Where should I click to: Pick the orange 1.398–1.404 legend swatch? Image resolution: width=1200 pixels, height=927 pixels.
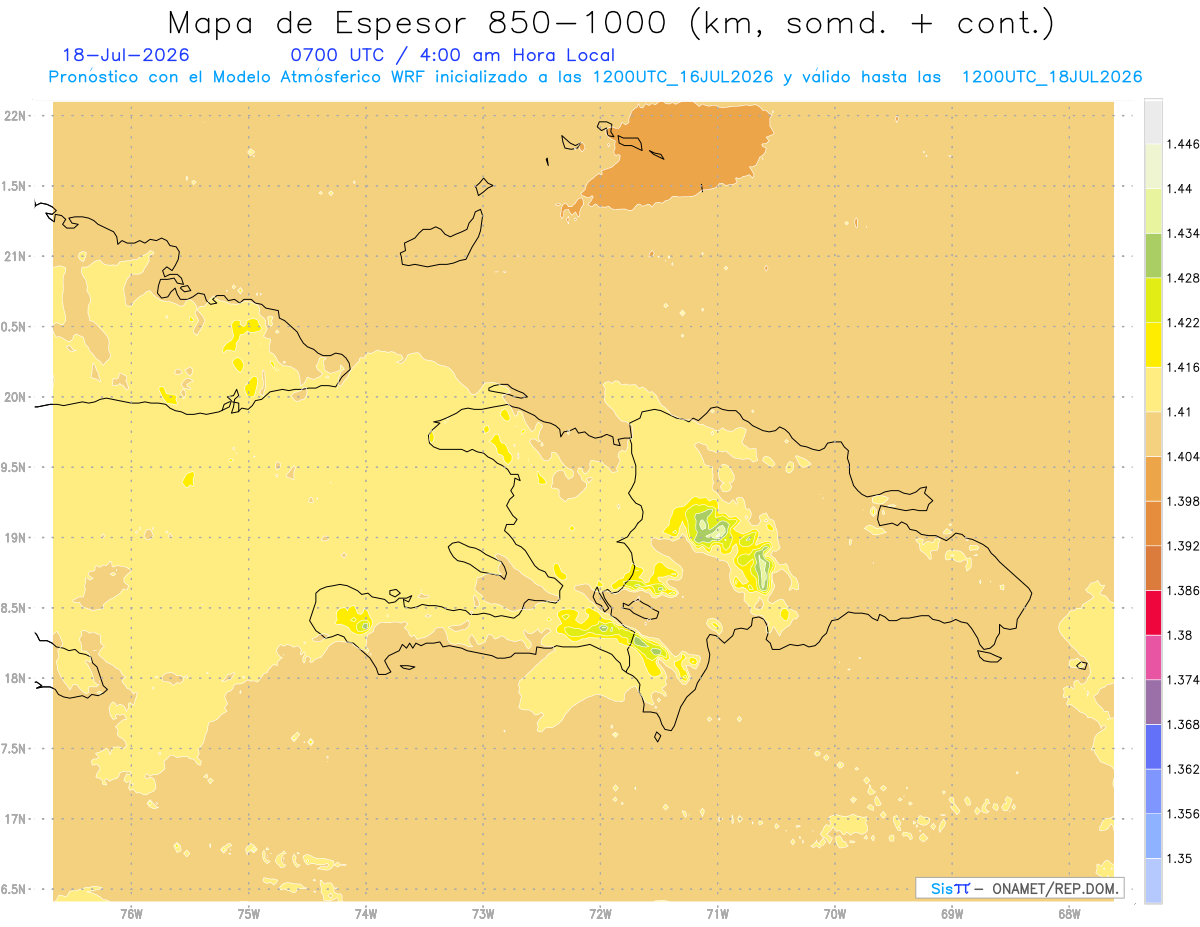click(x=1153, y=478)
